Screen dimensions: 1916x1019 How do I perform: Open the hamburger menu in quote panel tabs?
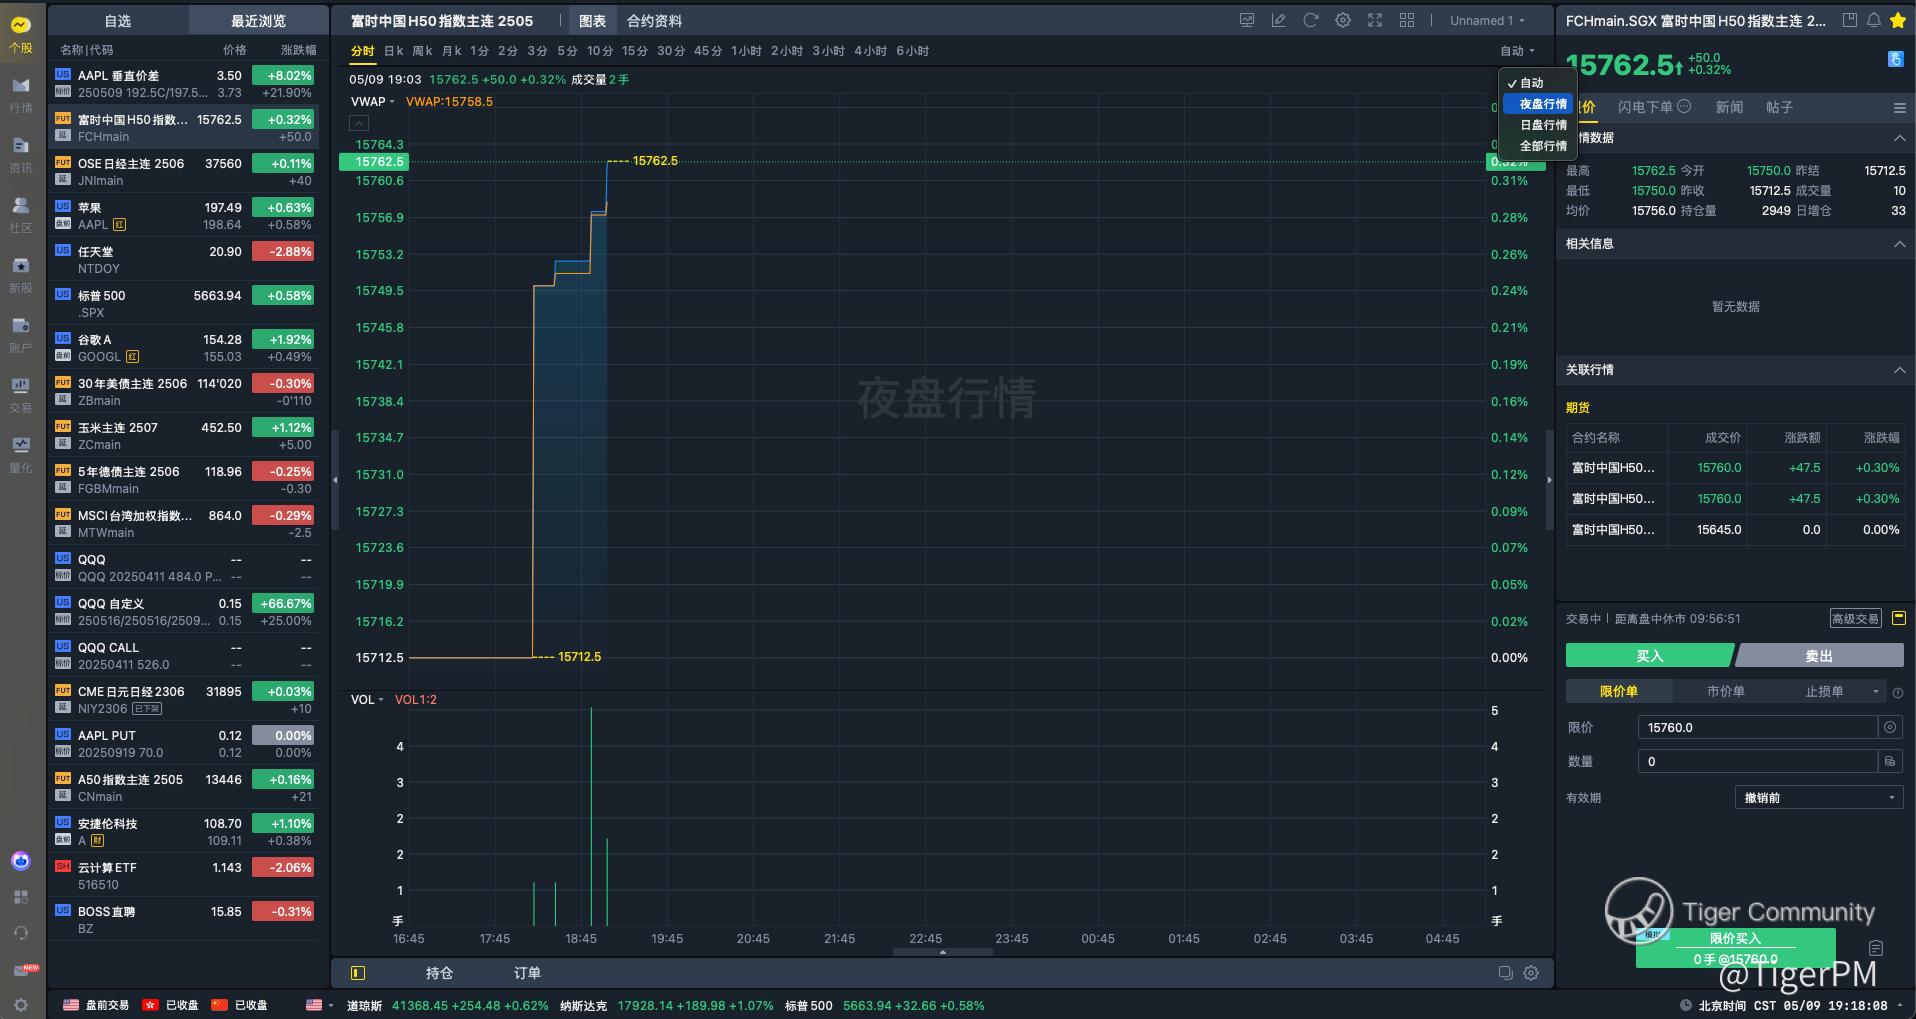pyautogui.click(x=1899, y=108)
